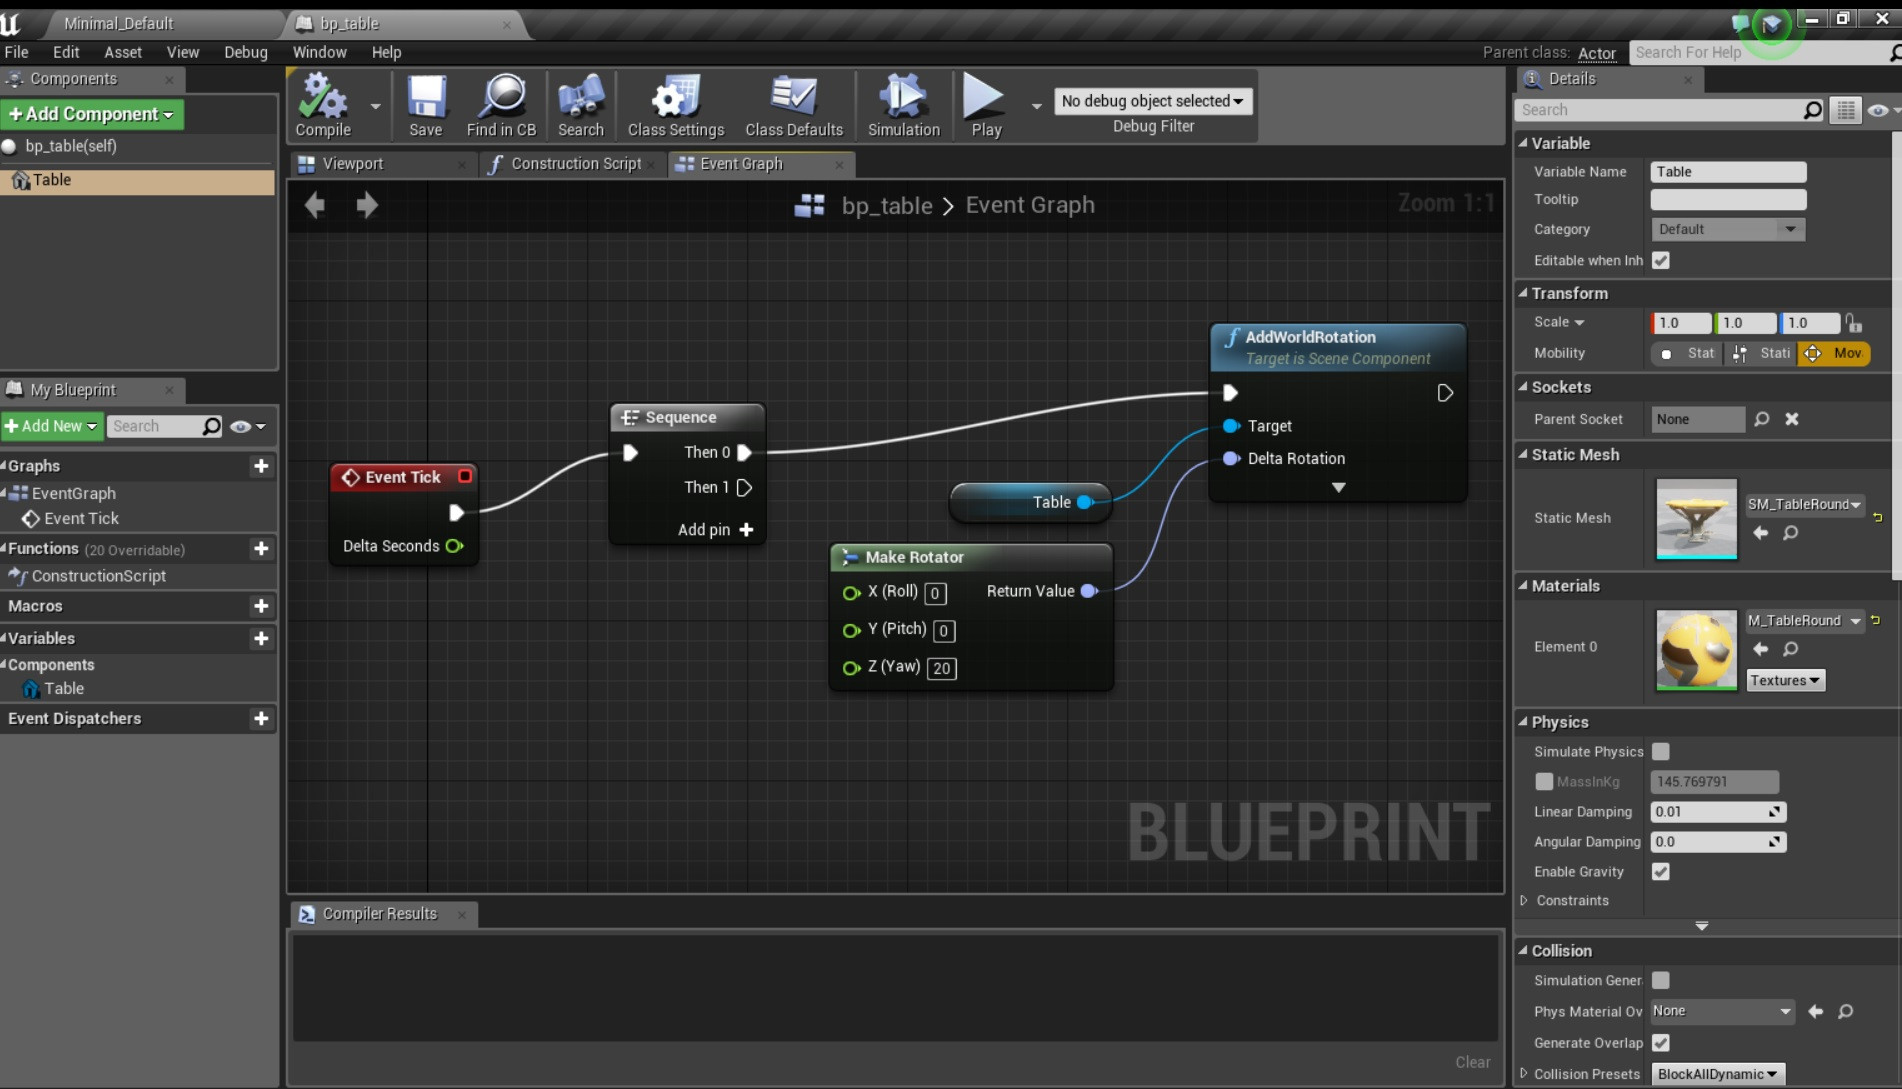Start Simulation from the toolbar
1902x1089 pixels.
click(904, 104)
